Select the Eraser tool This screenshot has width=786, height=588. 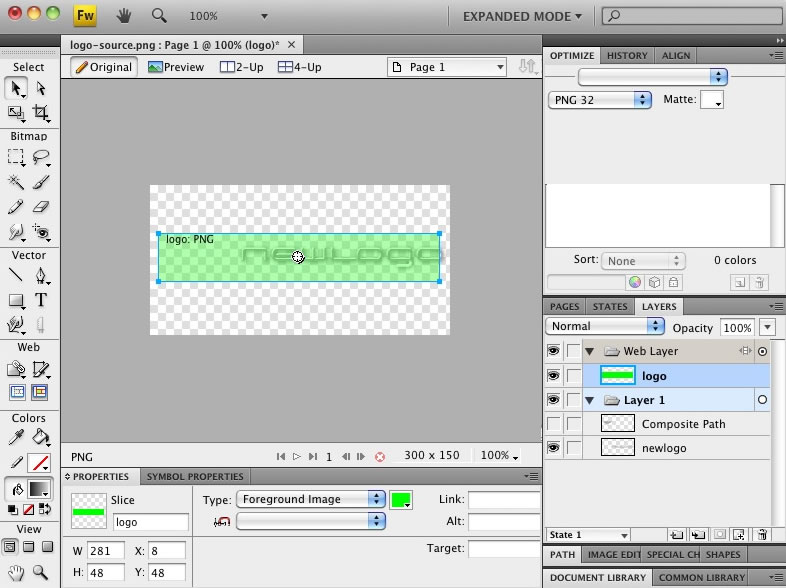coord(41,207)
